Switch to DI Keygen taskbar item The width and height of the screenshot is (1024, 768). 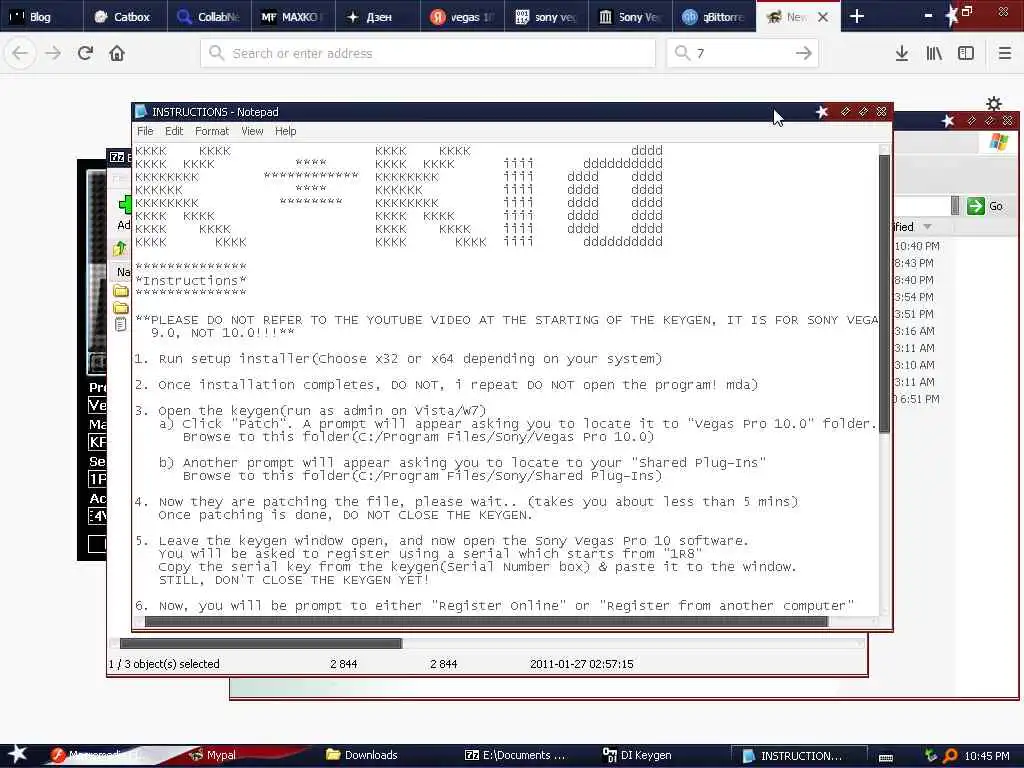[x=637, y=755]
